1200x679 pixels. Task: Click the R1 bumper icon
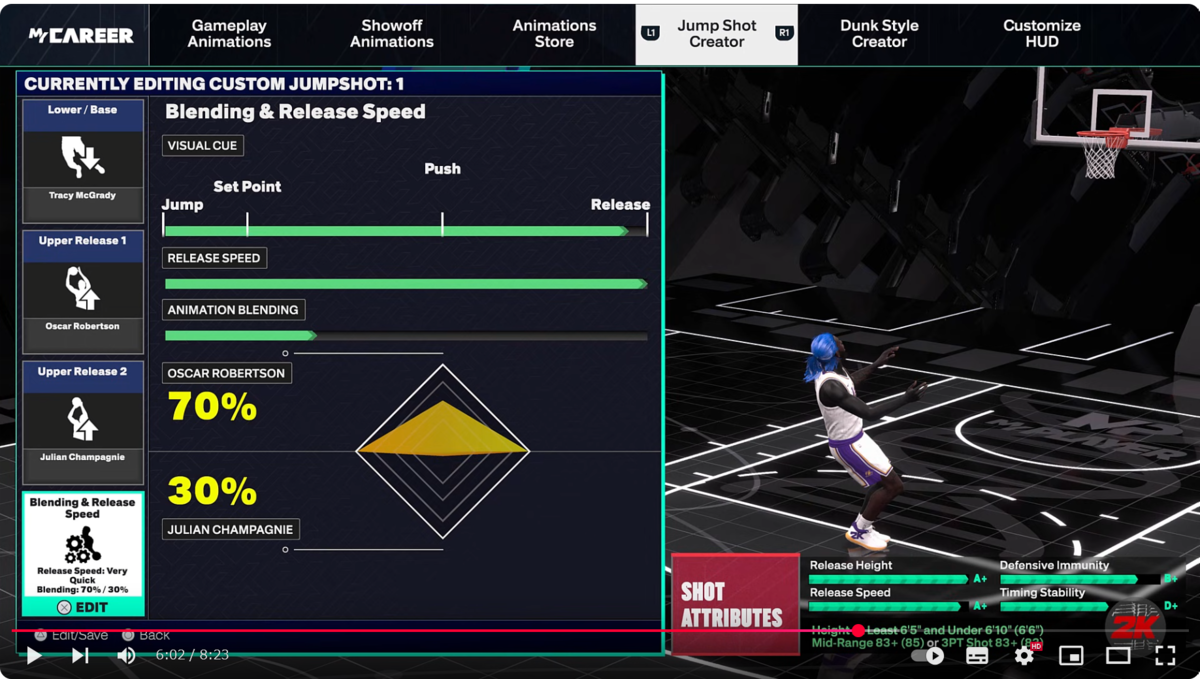[x=783, y=33]
